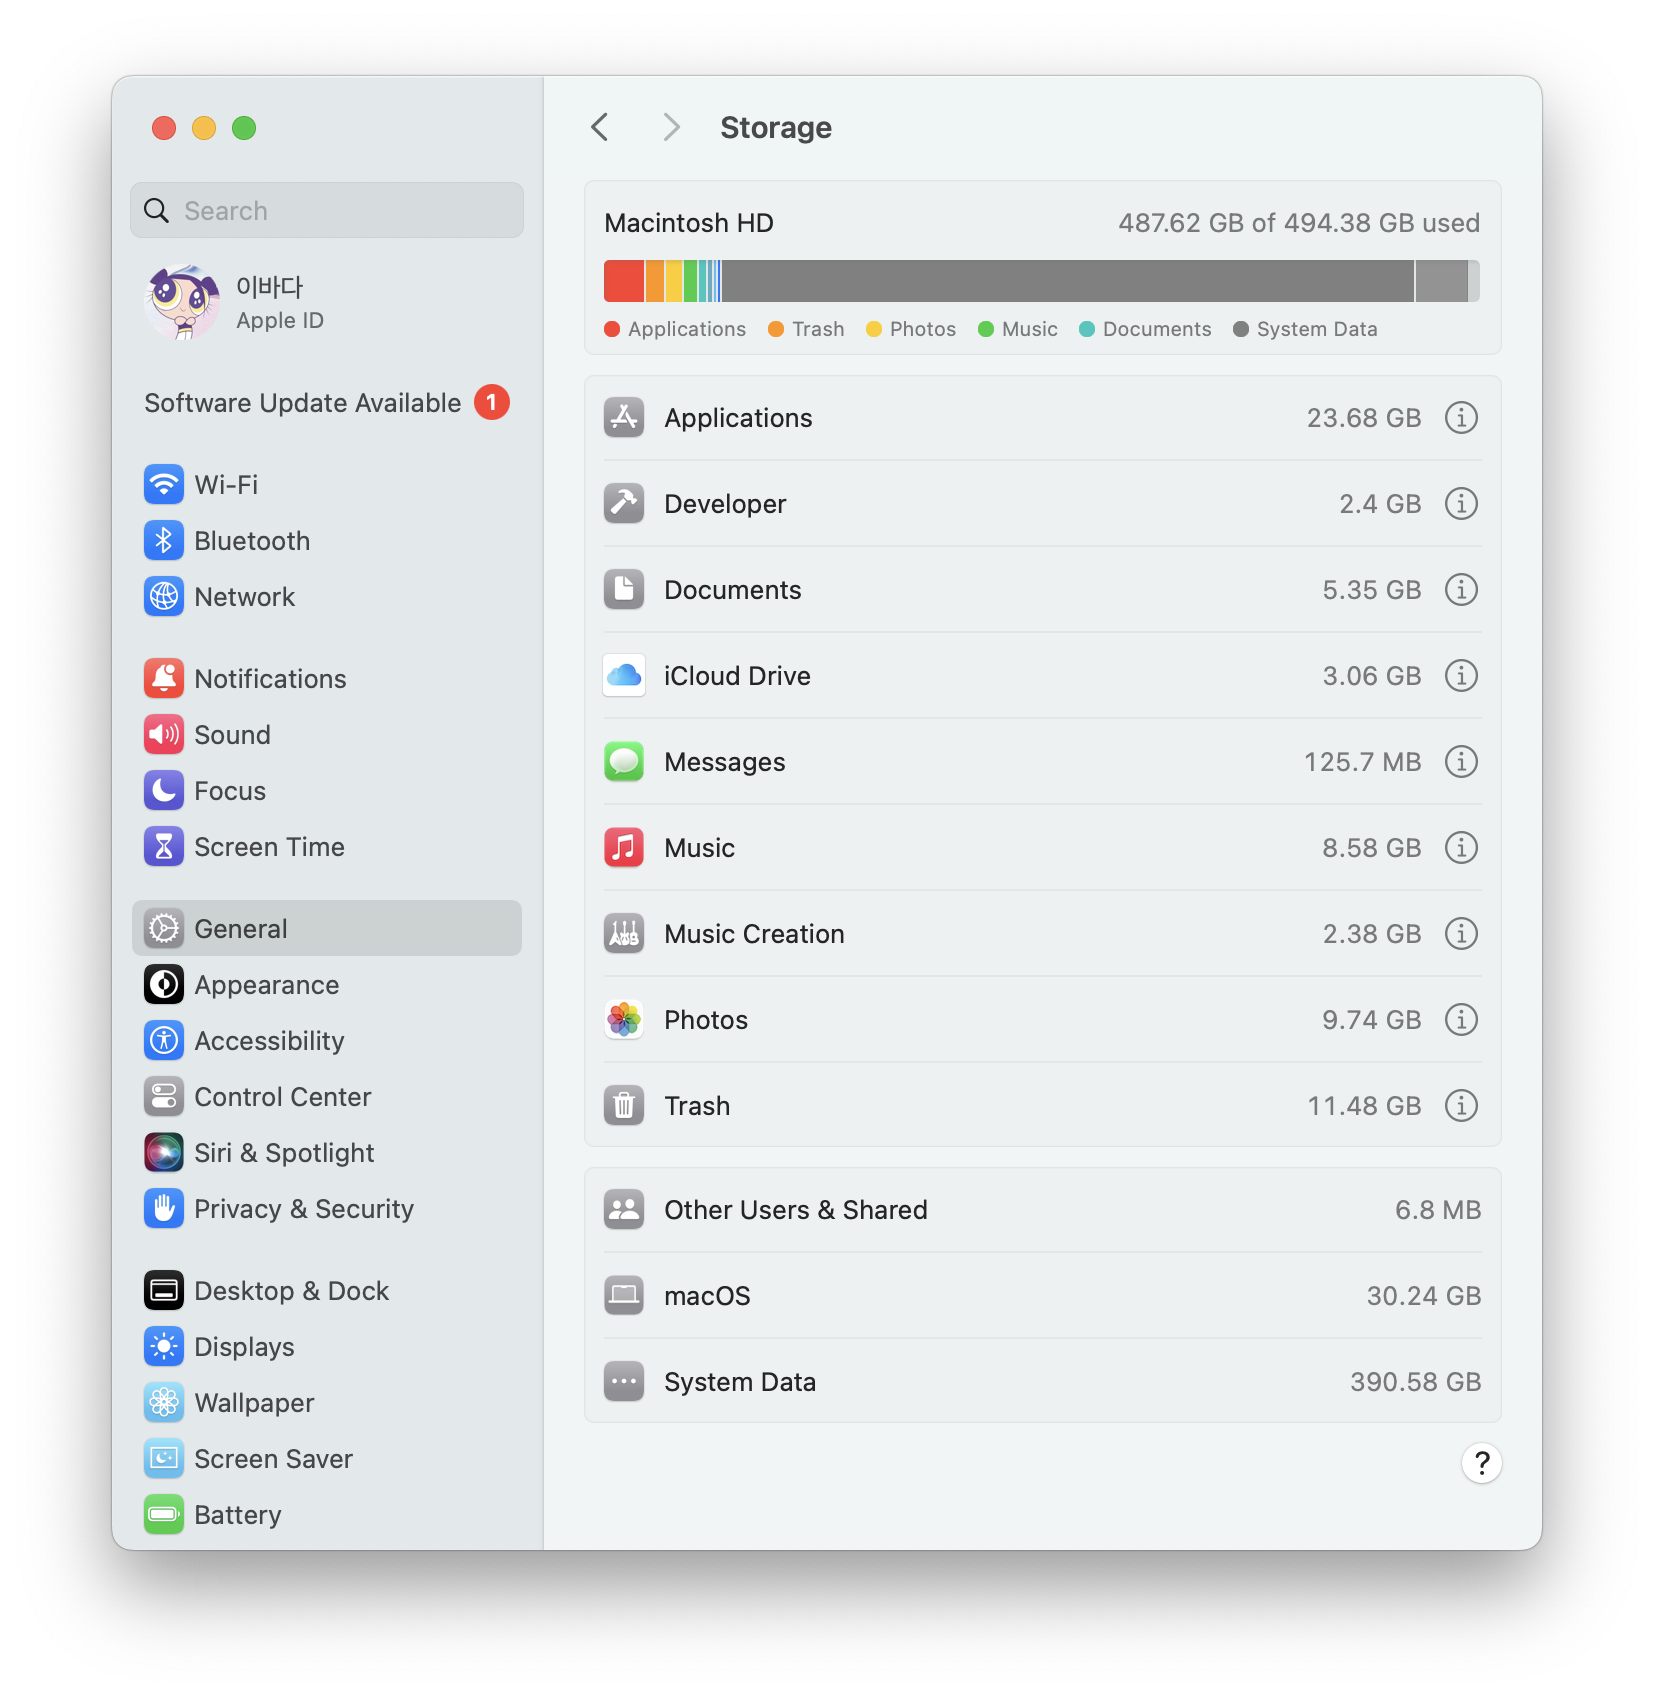Click the Trash can row icon
1654x1698 pixels.
point(624,1106)
